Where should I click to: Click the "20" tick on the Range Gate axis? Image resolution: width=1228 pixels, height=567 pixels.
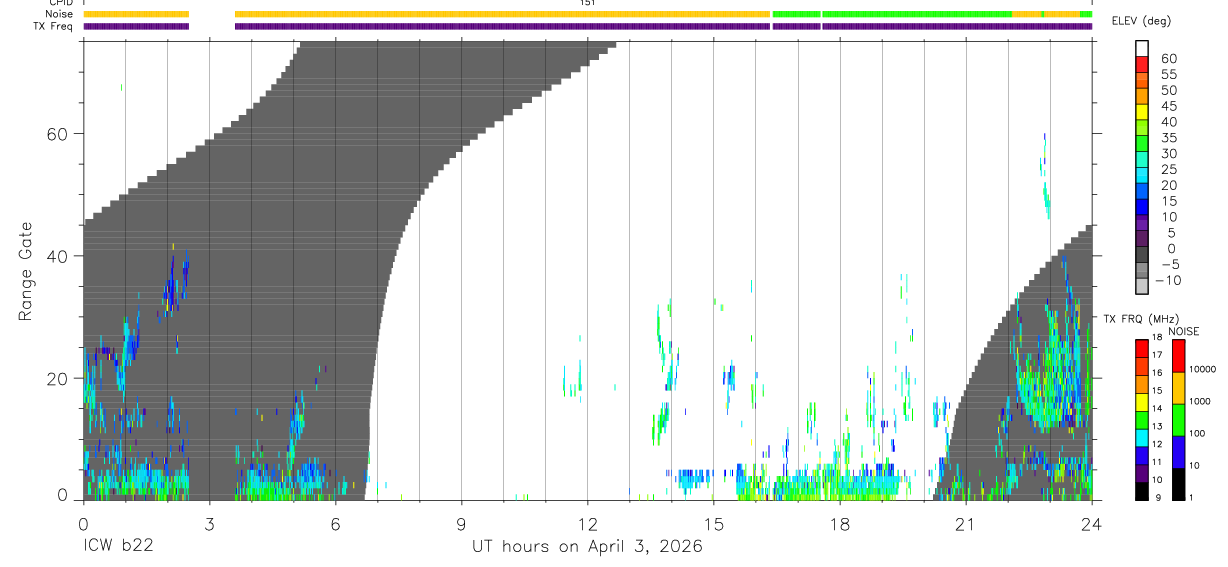(59, 378)
